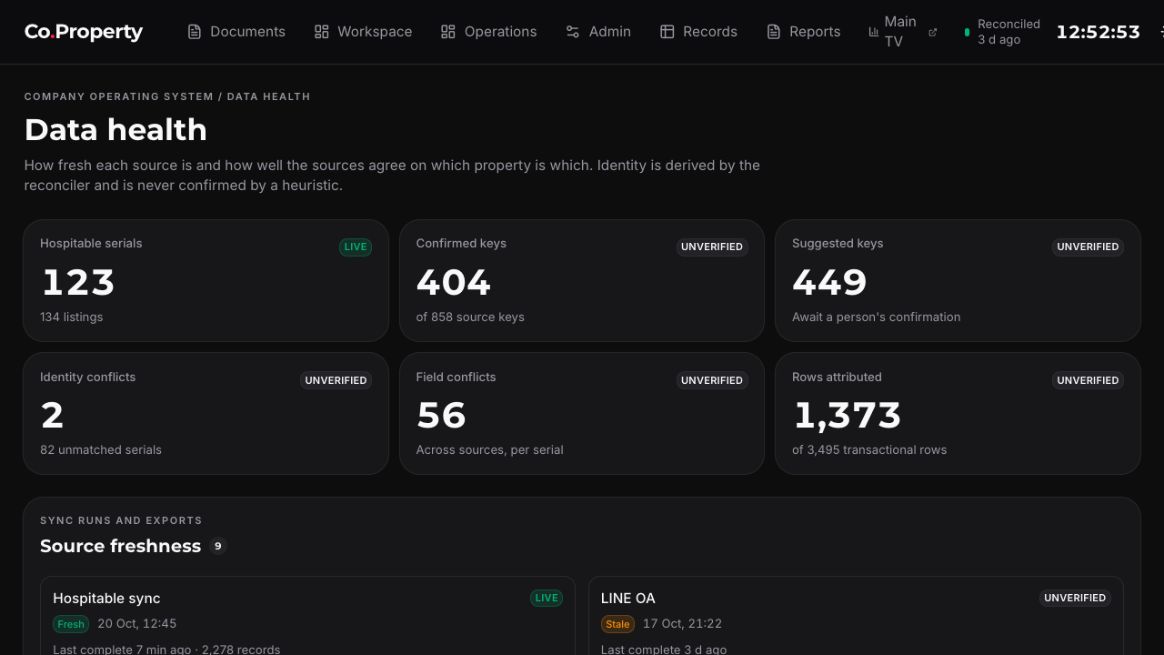Click UNVERIFIED badge on Confirmed keys card
Image resolution: width=1164 pixels, height=655 pixels.
712,247
